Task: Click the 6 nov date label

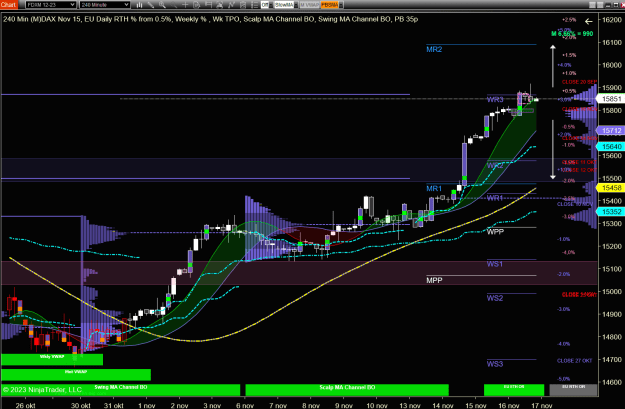Action: coord(245,405)
